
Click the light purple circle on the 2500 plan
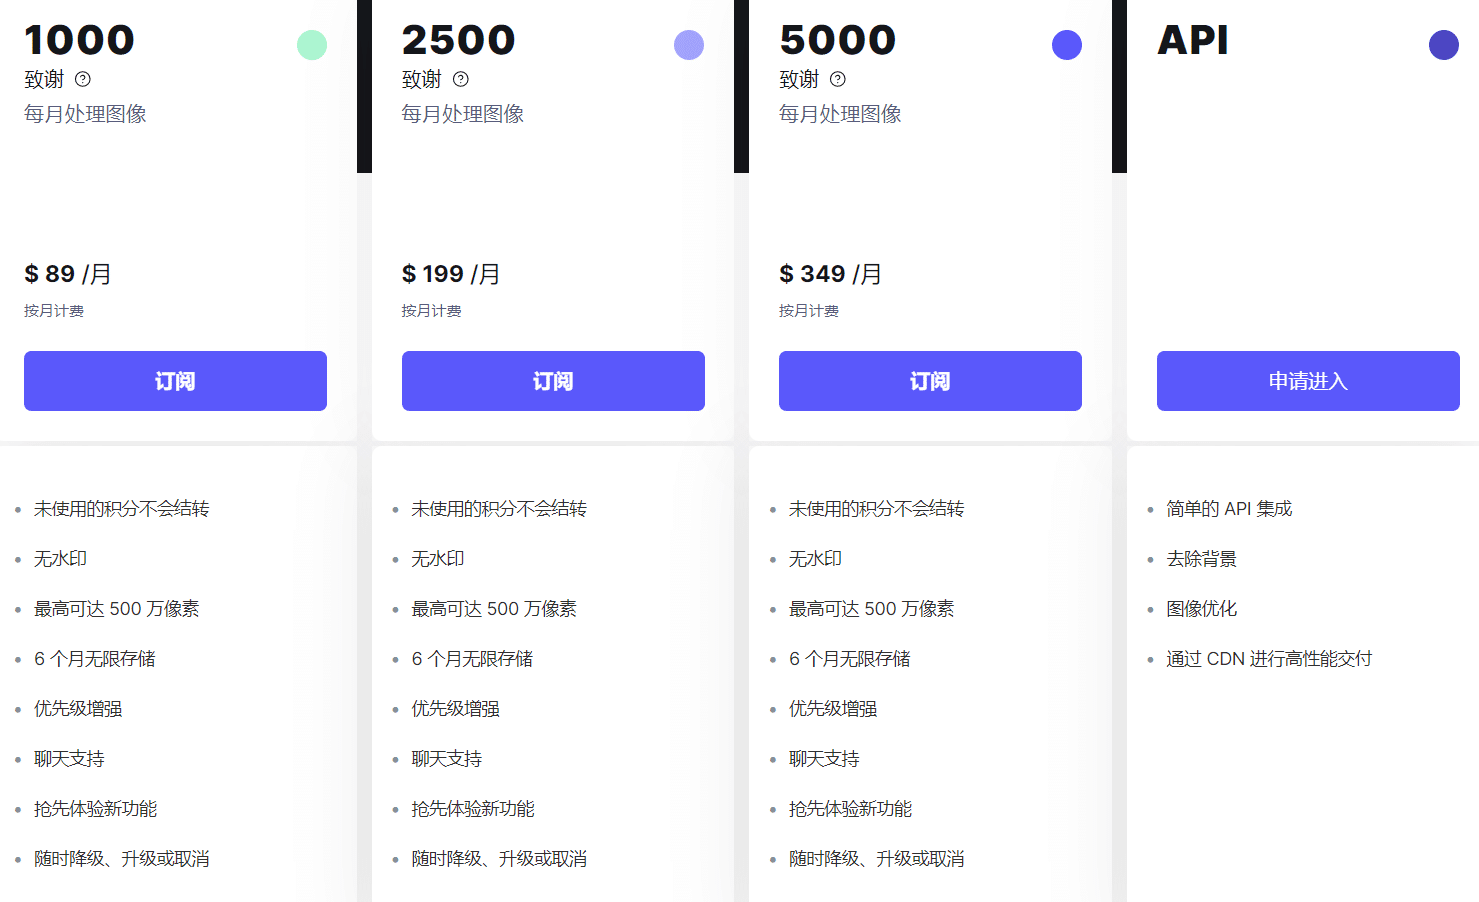coord(689,44)
